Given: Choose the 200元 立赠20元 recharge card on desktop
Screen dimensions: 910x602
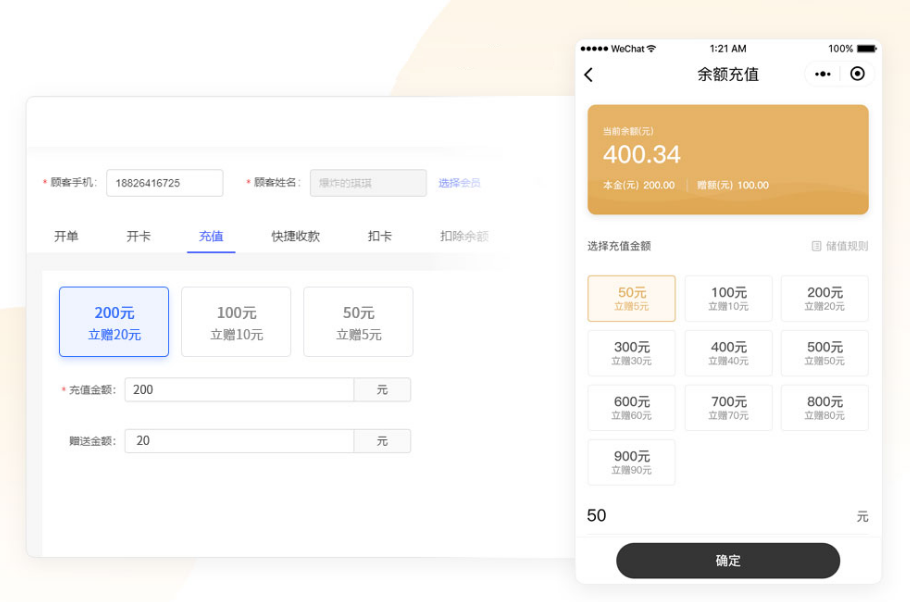Looking at the screenshot, I should click(x=114, y=322).
